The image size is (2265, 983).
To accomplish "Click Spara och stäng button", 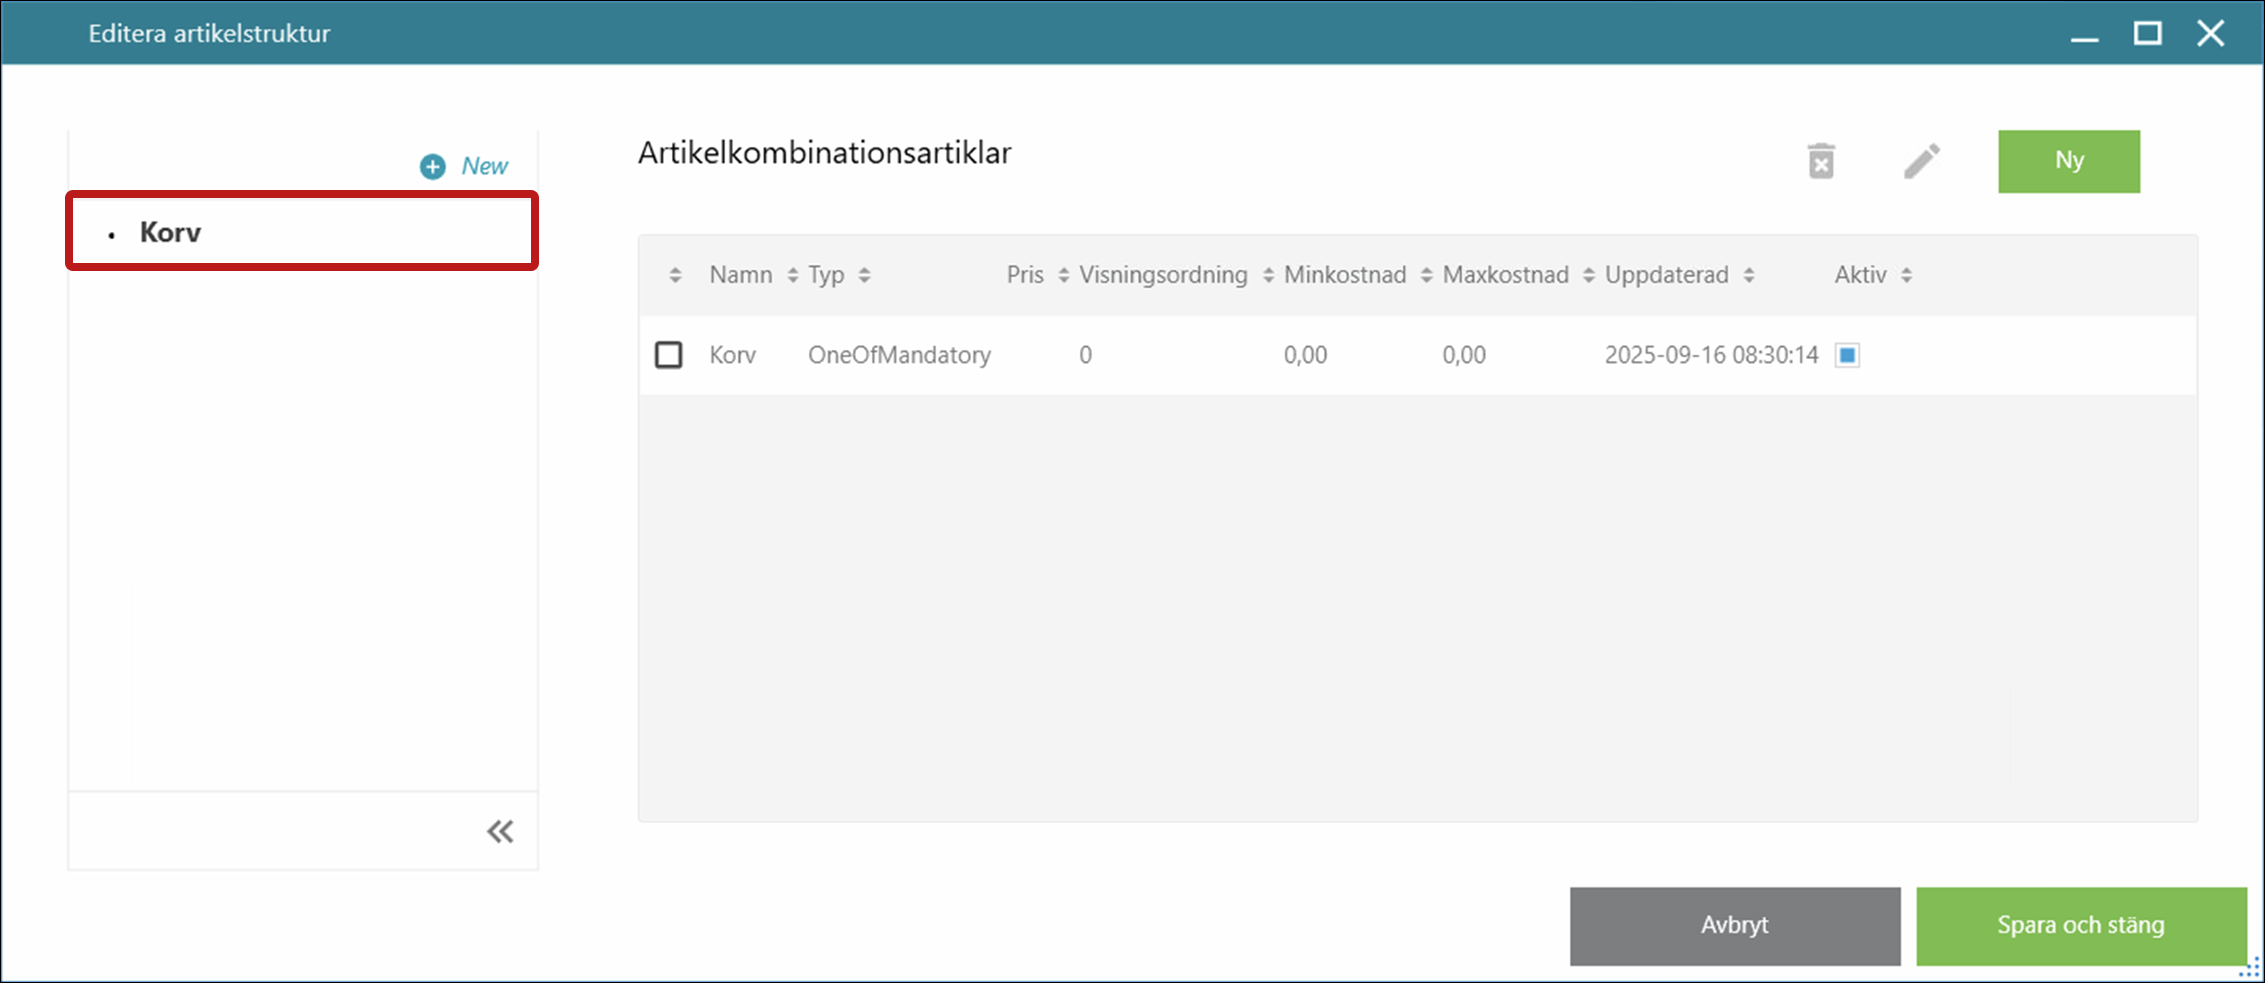I will [x=2080, y=925].
